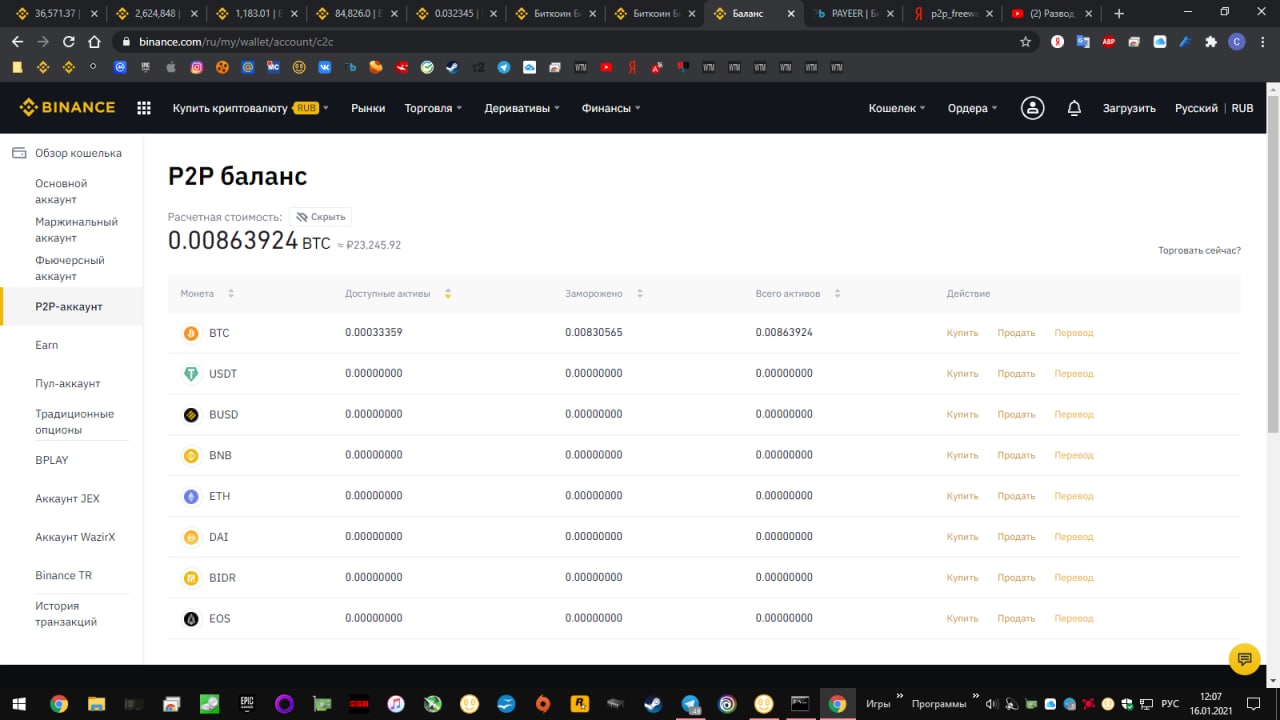Click the USDT coin icon
The height and width of the screenshot is (720, 1280).
pos(191,374)
